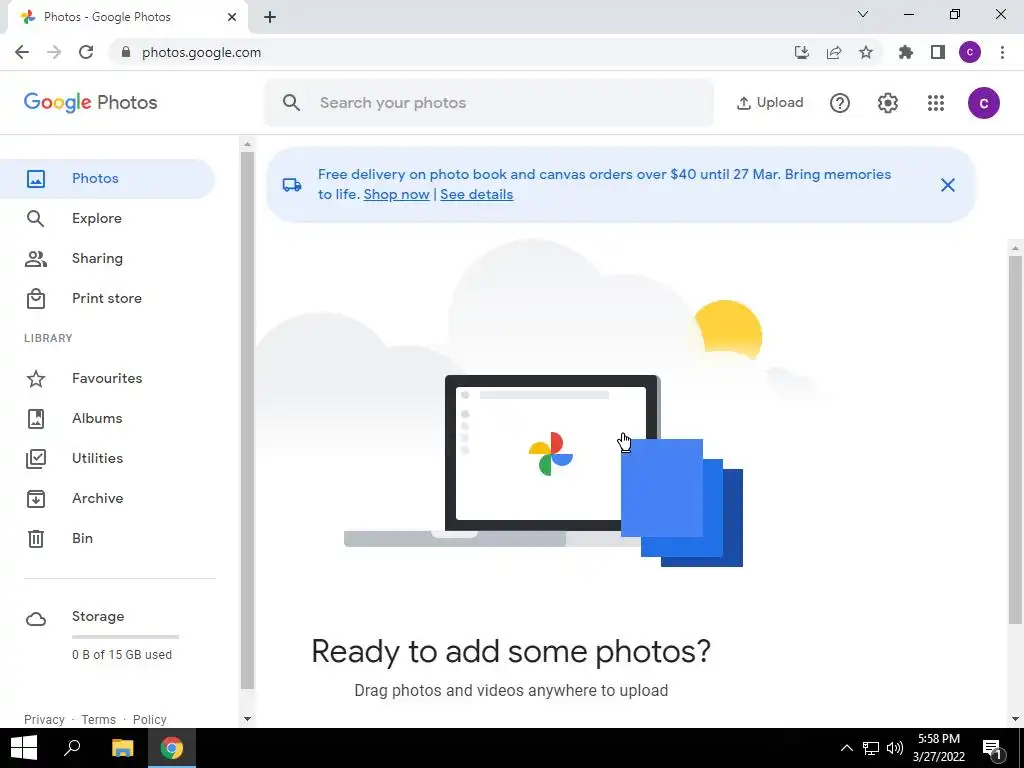Open Explore in the sidebar
1024x768 pixels.
click(107, 218)
